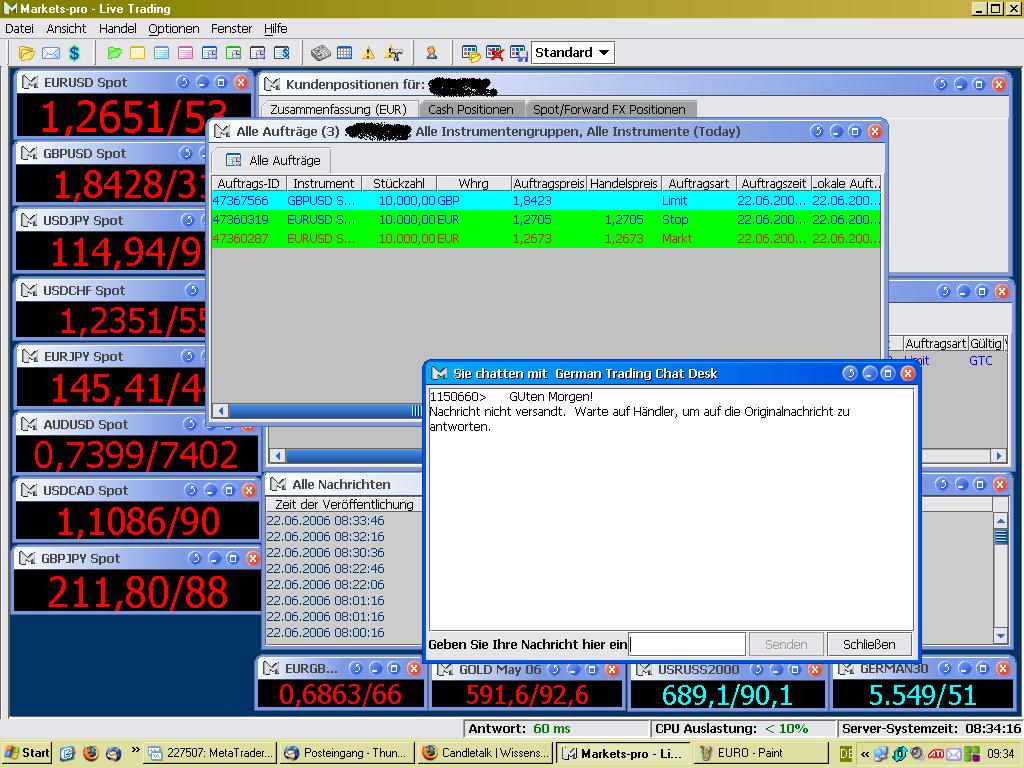The height and width of the screenshot is (768, 1024).
Task: Click the AUDUSD Spot price quote
Action: pyautogui.click(x=136, y=455)
